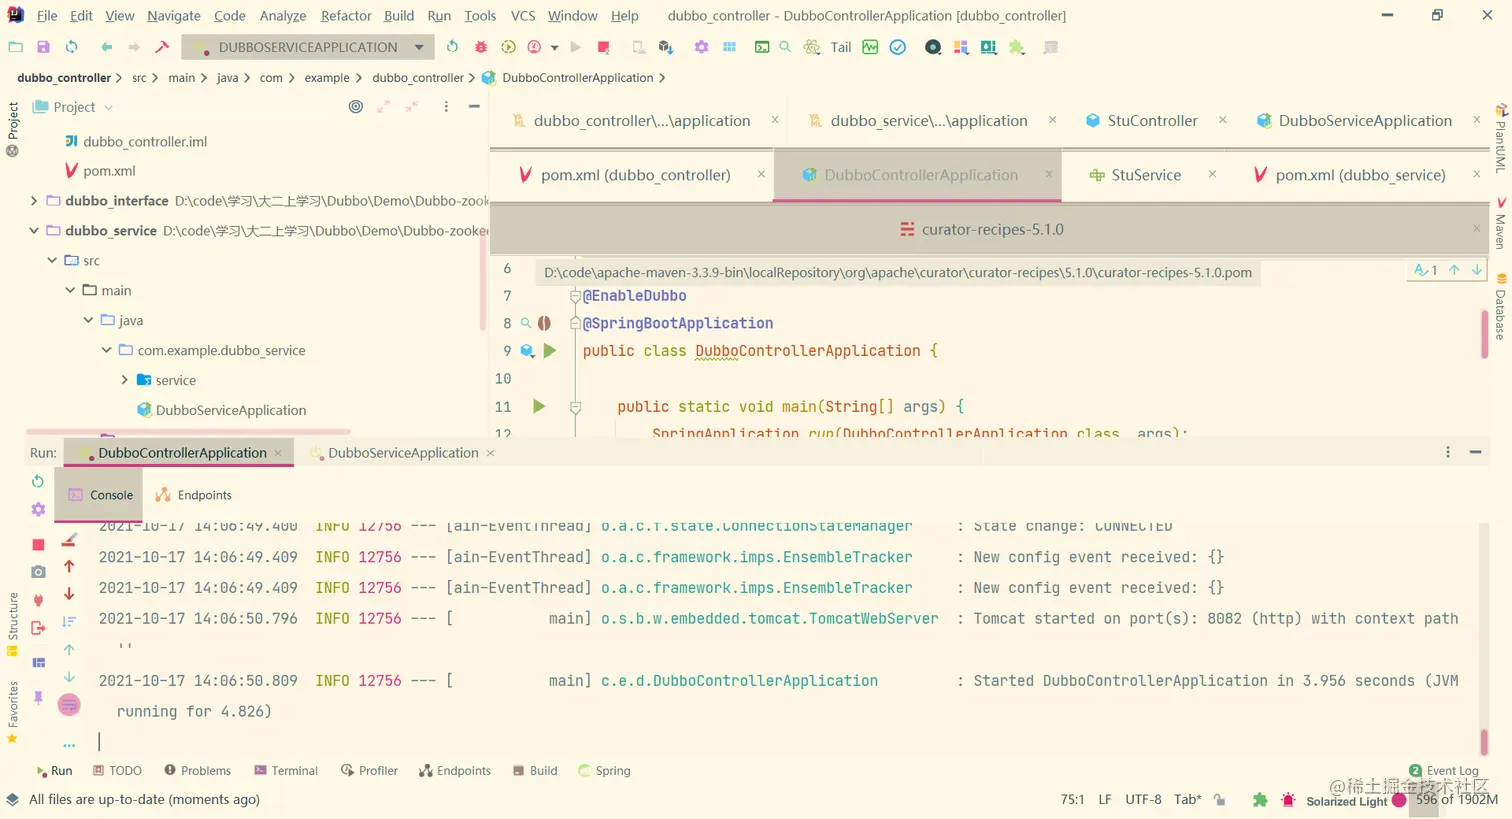Open the DUBBOSERVICEAPPLICATION run configuration dropdown
1512x819 pixels.
pos(308,47)
